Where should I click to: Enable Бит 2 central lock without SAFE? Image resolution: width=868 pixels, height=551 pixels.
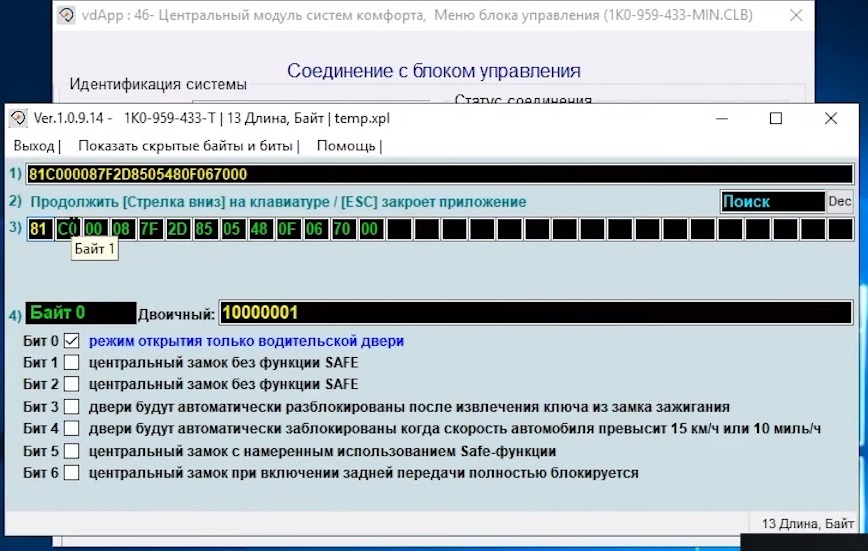pos(71,384)
